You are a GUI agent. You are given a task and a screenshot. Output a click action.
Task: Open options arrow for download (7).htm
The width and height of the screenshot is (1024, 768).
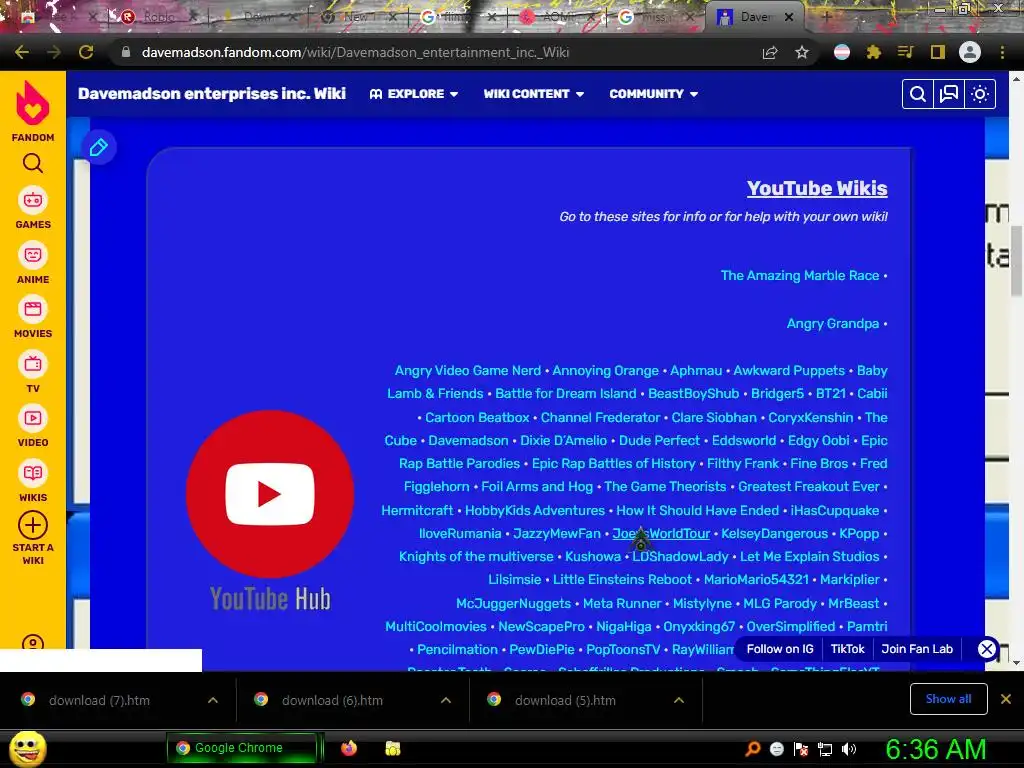(213, 700)
